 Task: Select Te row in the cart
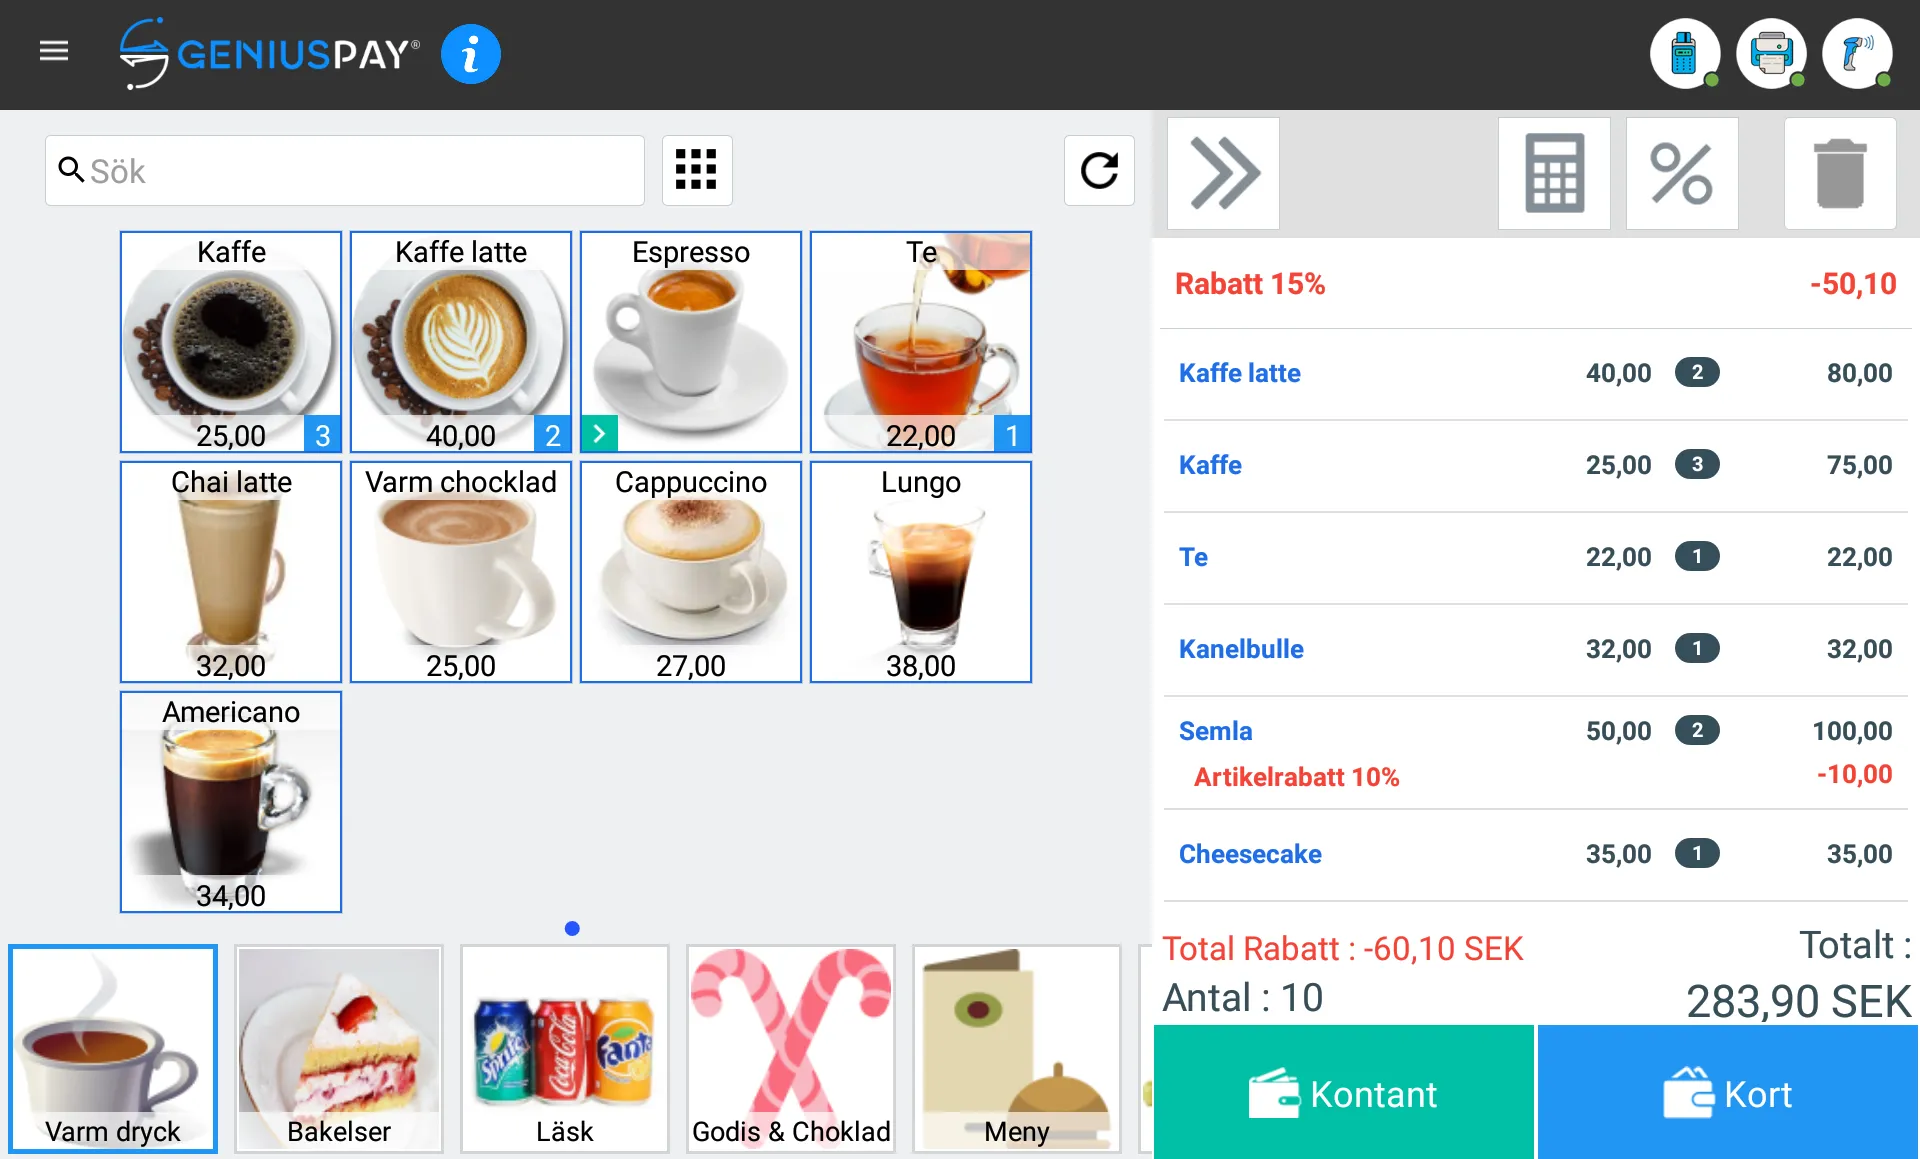(x=1536, y=557)
